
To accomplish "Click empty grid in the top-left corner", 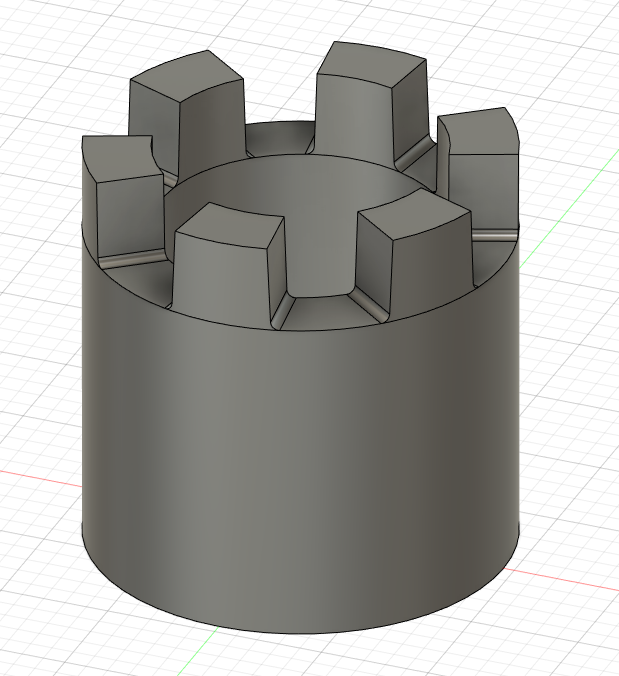I will [40, 40].
